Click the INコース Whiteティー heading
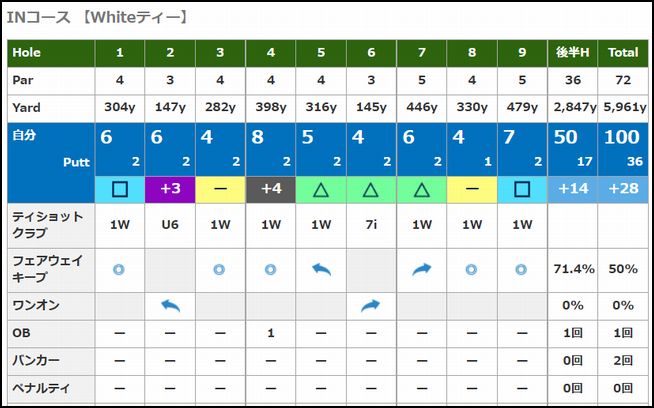654x408 pixels. [96, 17]
